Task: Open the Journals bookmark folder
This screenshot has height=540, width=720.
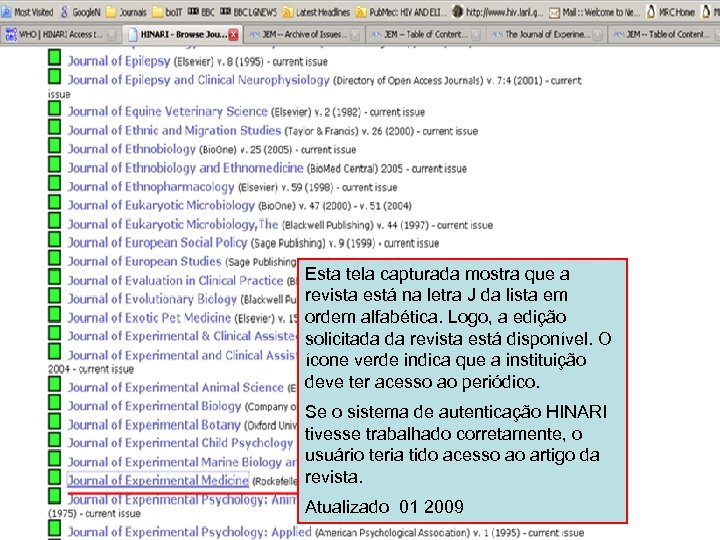Action: click(126, 12)
